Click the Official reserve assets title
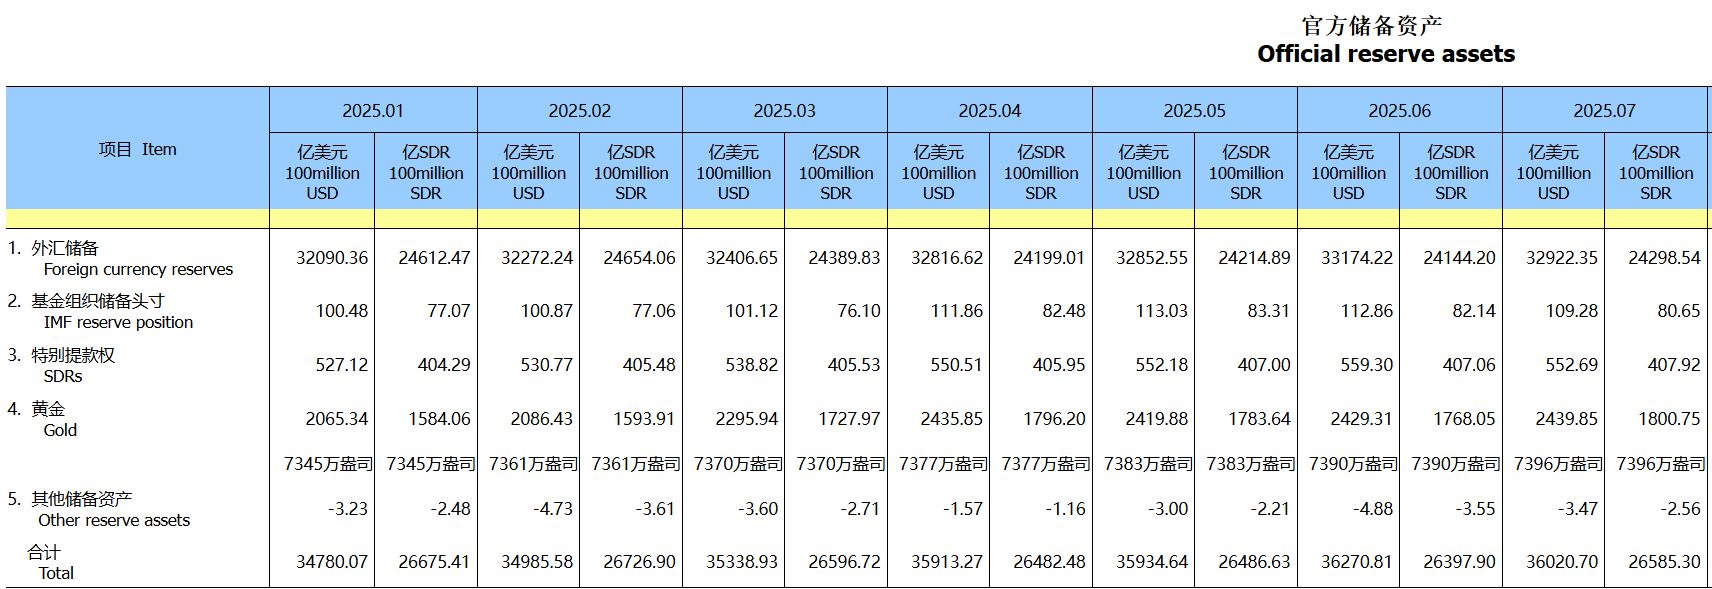Viewport: 1712px width, 589px height. point(1385,54)
